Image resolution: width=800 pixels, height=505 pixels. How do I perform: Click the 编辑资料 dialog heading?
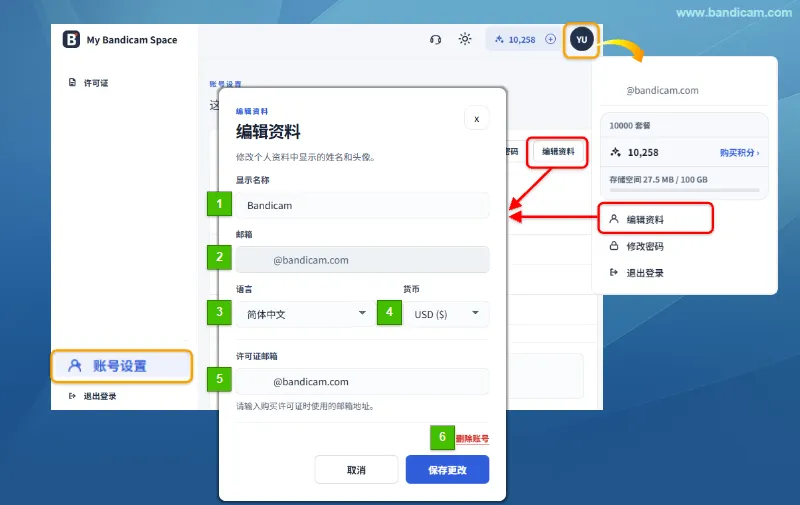(268, 132)
